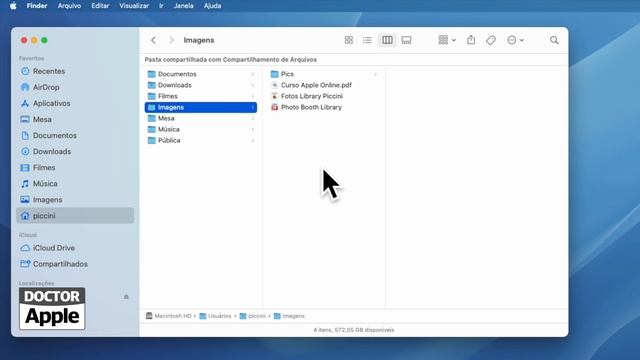Open Filmes in the sidebar
The image size is (640, 360).
[75, 167]
